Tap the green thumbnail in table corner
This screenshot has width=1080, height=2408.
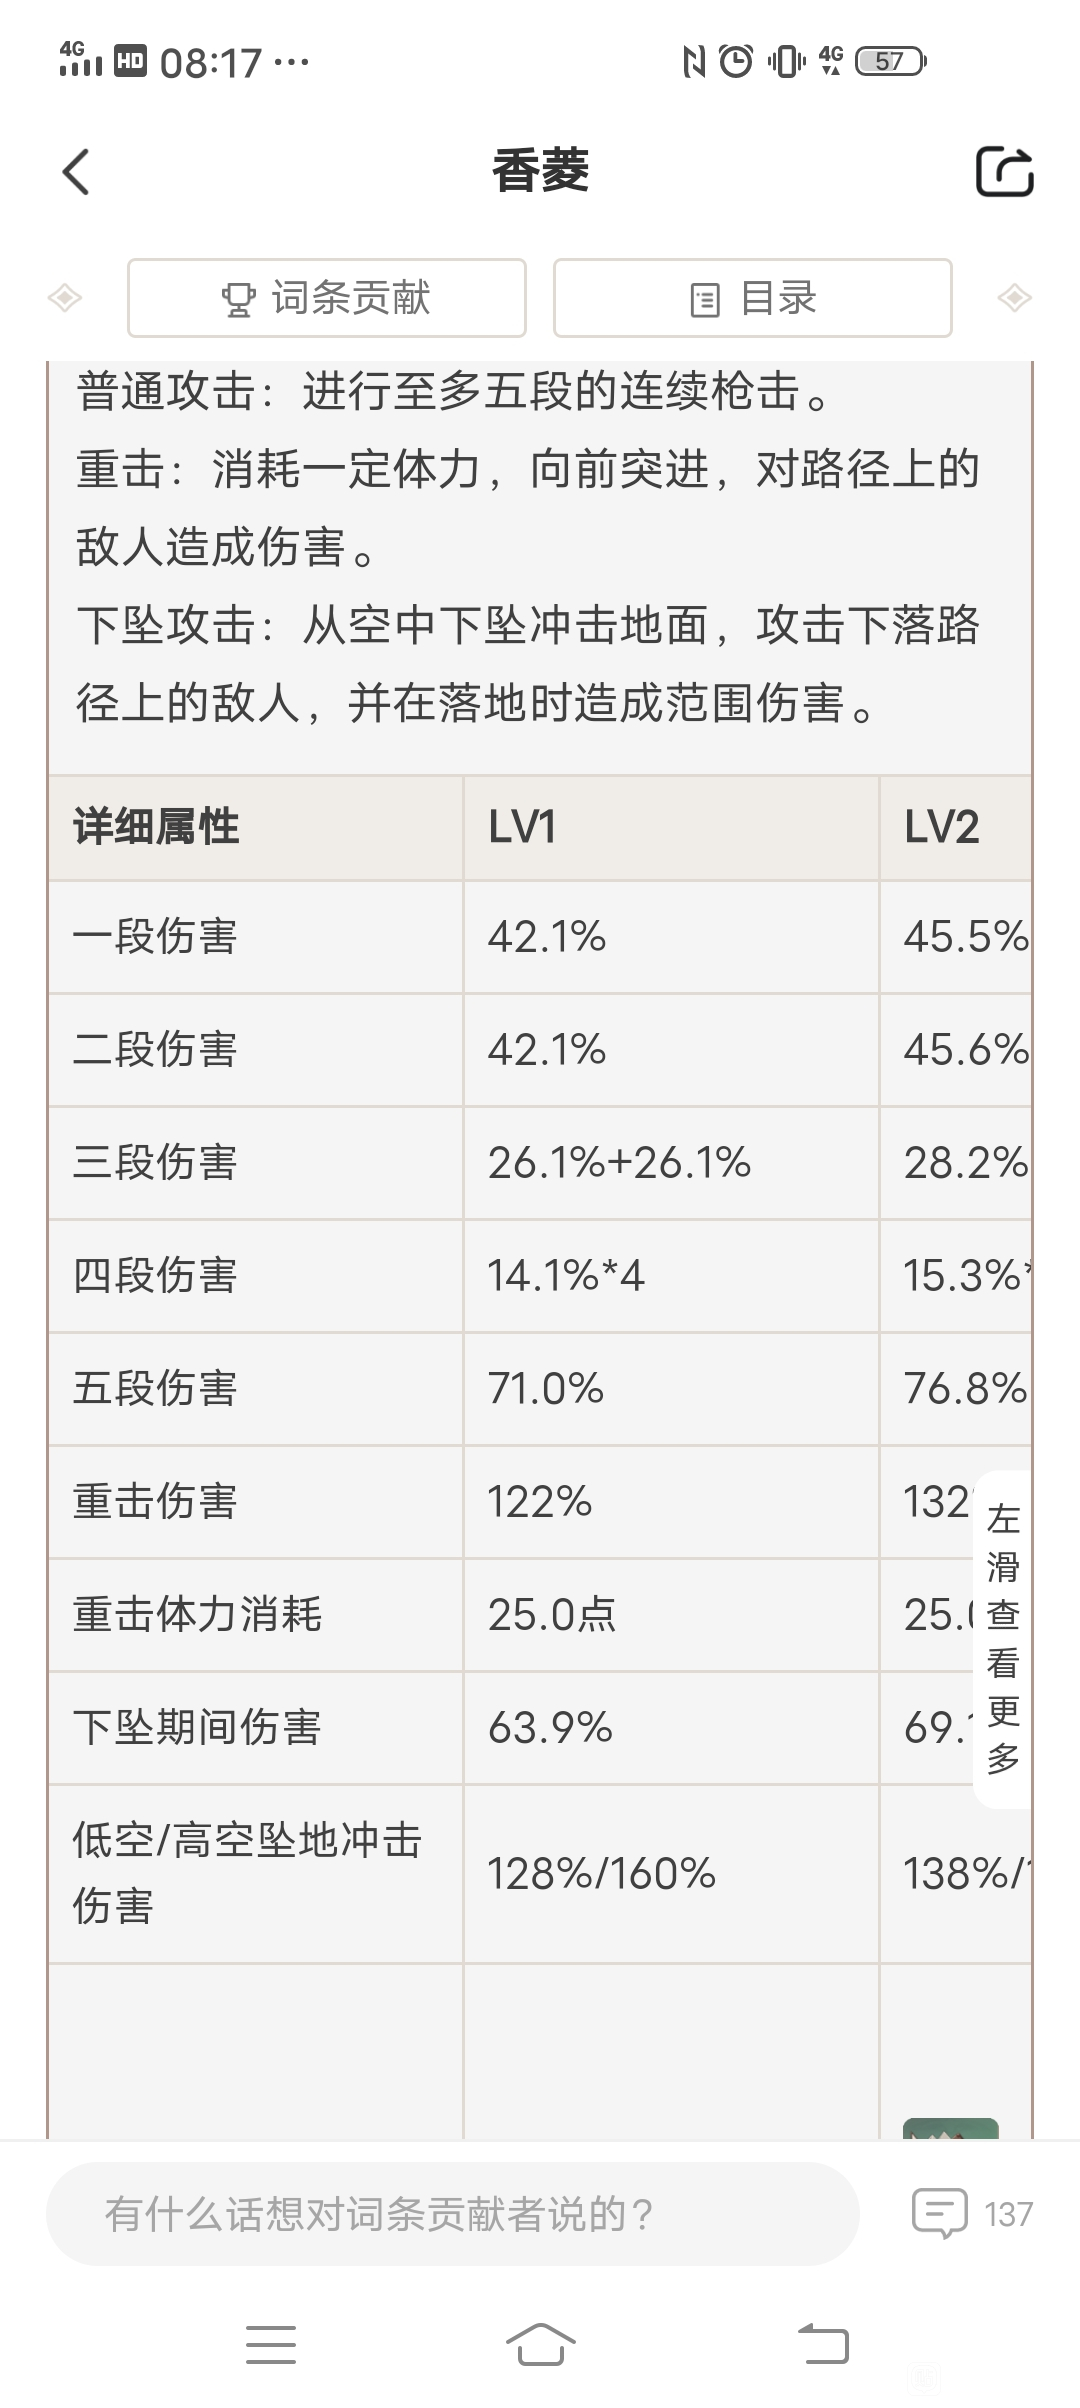click(950, 2128)
